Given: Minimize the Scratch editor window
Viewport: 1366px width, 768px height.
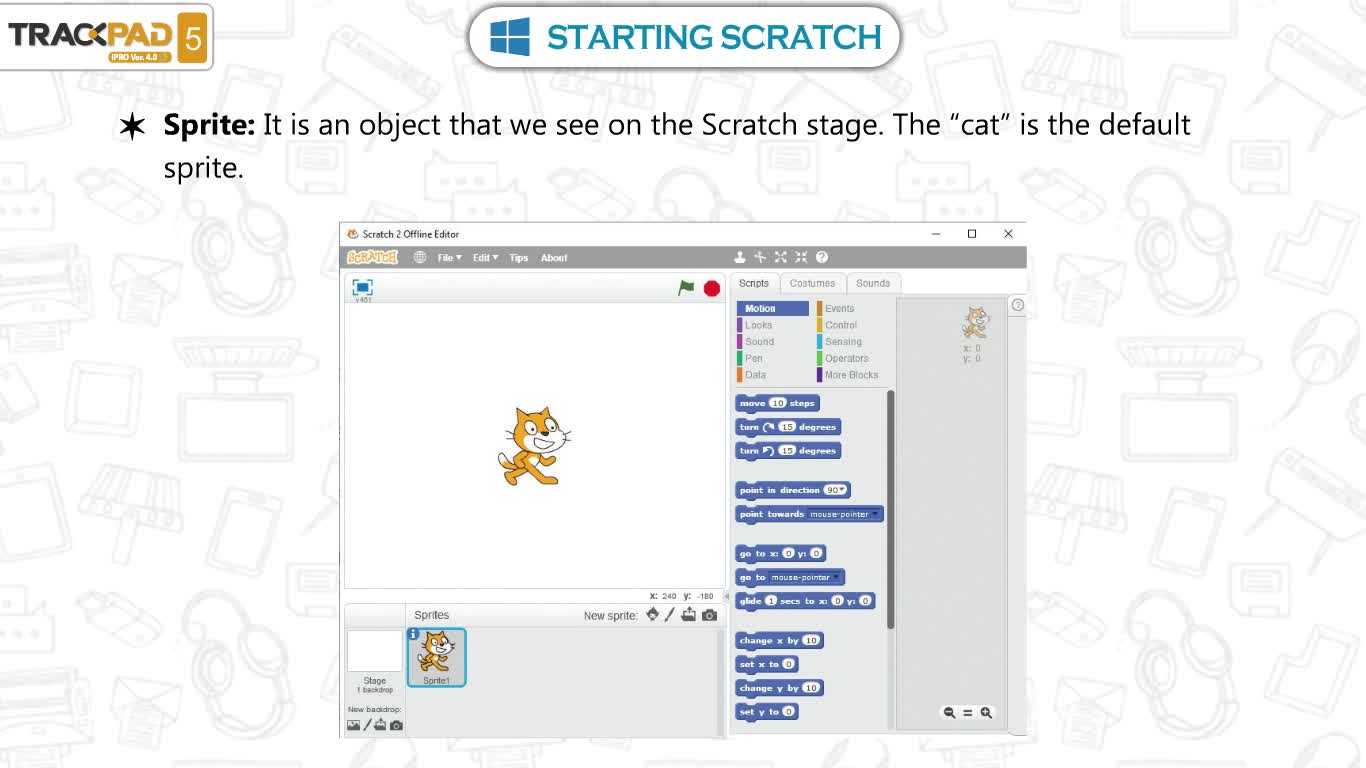Looking at the screenshot, I should [936, 234].
